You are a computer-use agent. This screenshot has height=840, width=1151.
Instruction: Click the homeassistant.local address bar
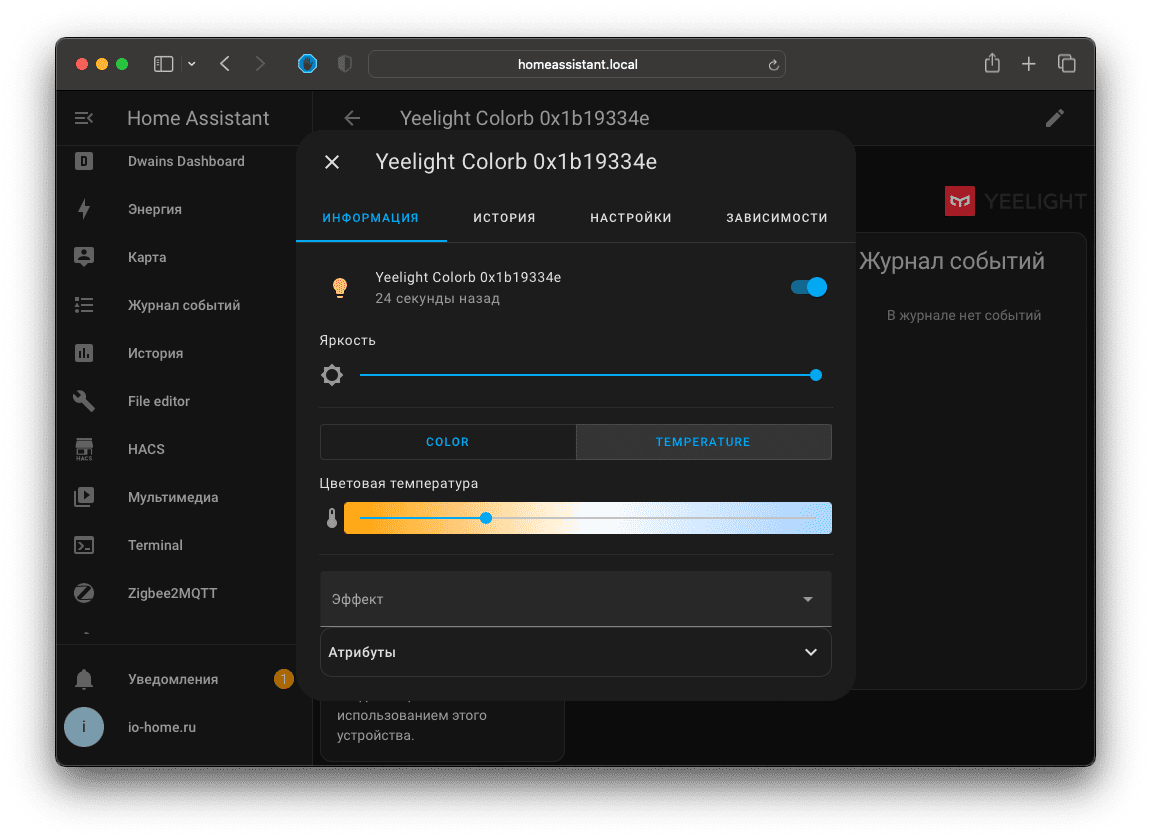(577, 65)
